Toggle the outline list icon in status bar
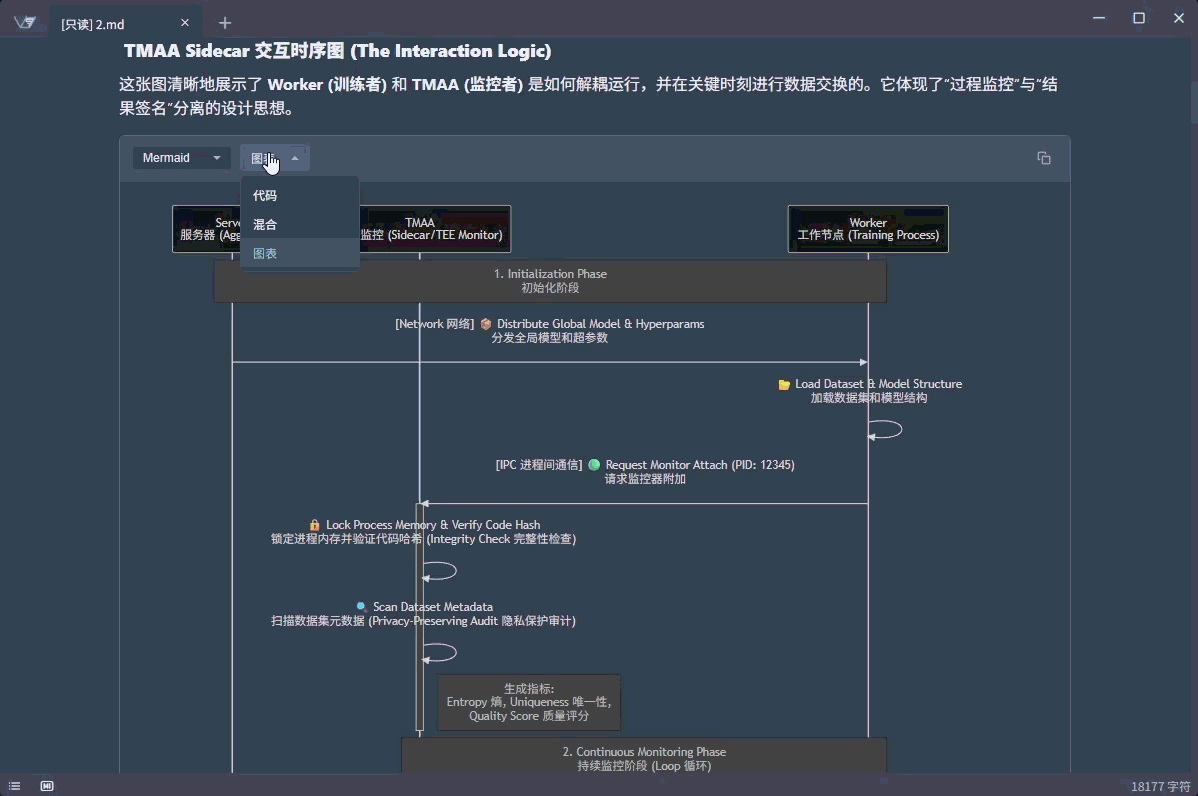The height and width of the screenshot is (796, 1198). (x=14, y=786)
